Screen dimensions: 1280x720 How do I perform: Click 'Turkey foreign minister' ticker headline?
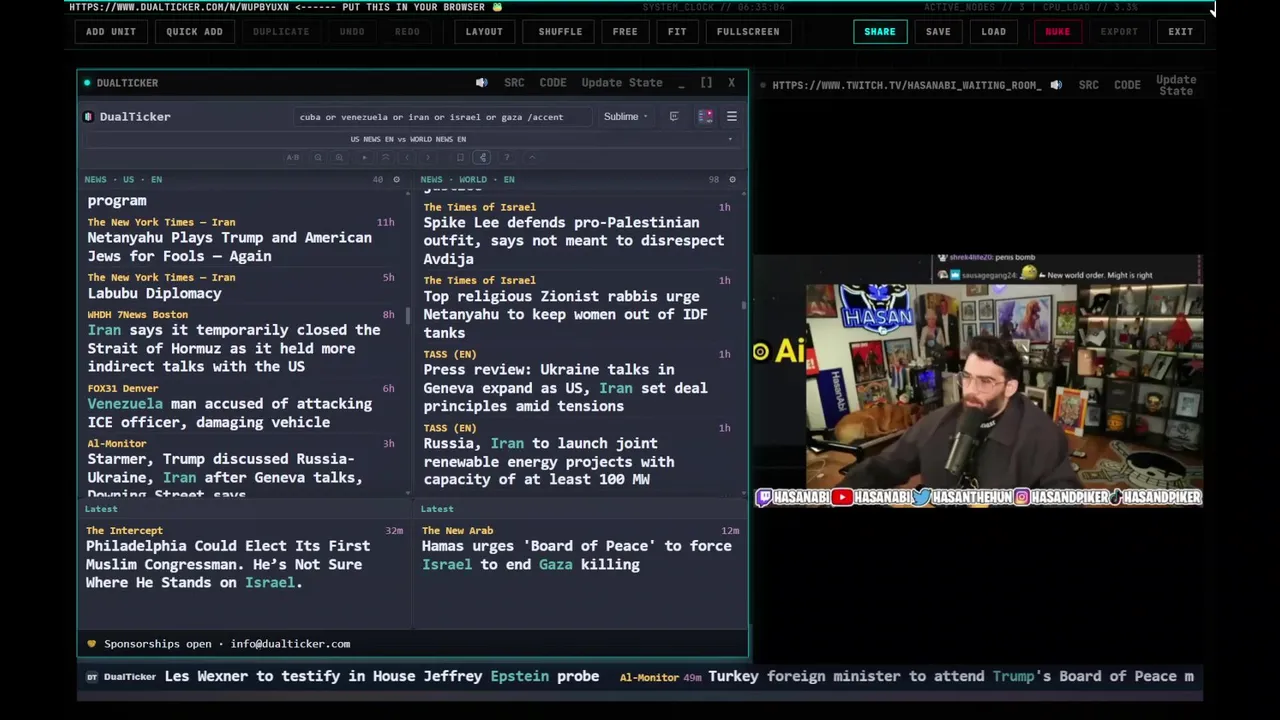click(x=951, y=677)
